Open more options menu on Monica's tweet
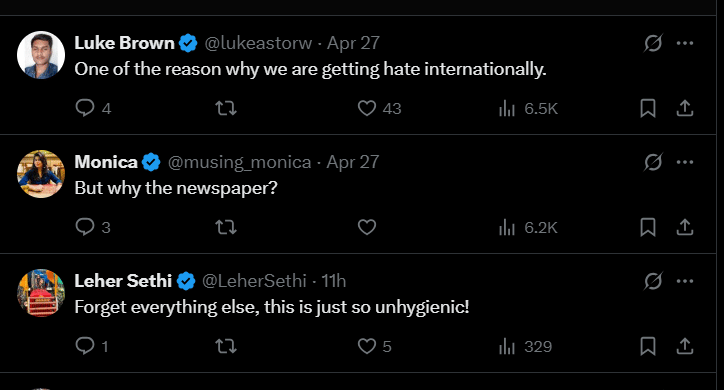This screenshot has height=390, width=724. pyautogui.click(x=685, y=162)
